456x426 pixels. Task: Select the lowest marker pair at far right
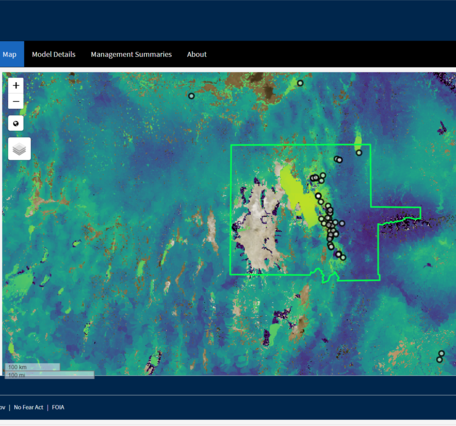[440, 357]
